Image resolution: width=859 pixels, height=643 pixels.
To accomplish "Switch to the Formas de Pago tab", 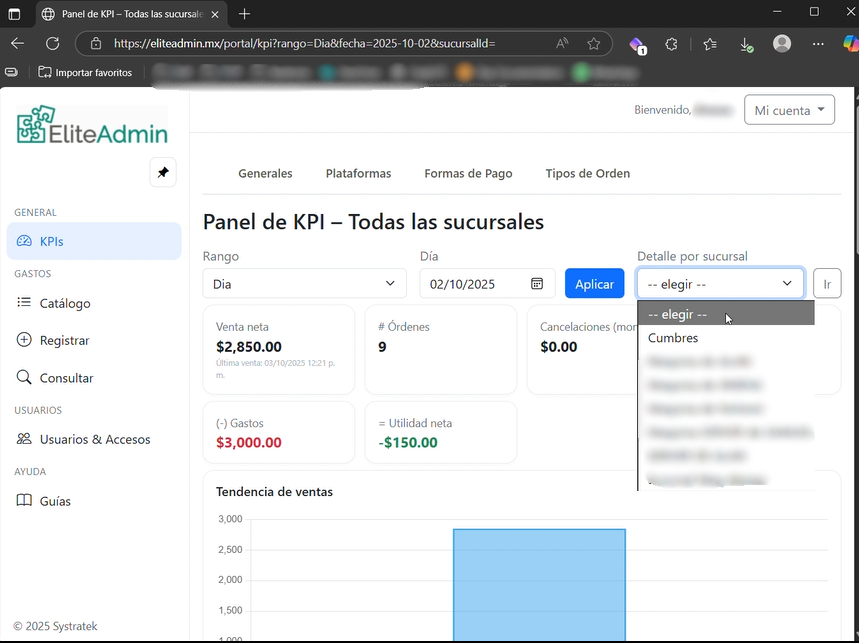I will (x=468, y=173).
